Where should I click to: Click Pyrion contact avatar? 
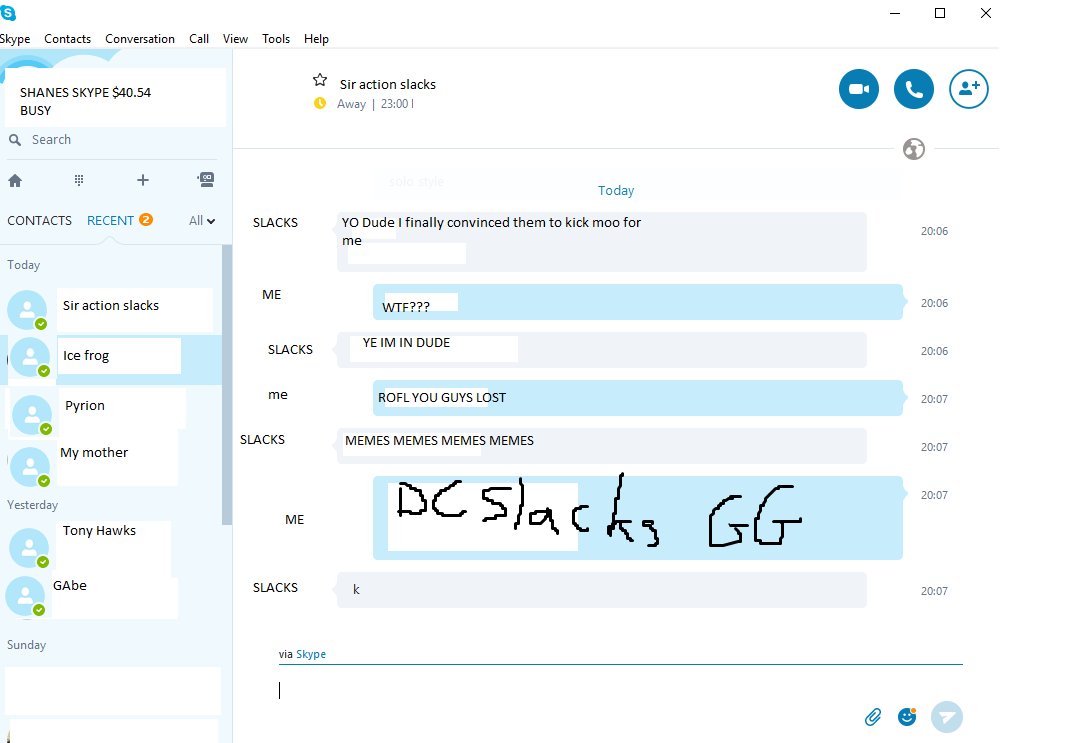[x=32, y=415]
